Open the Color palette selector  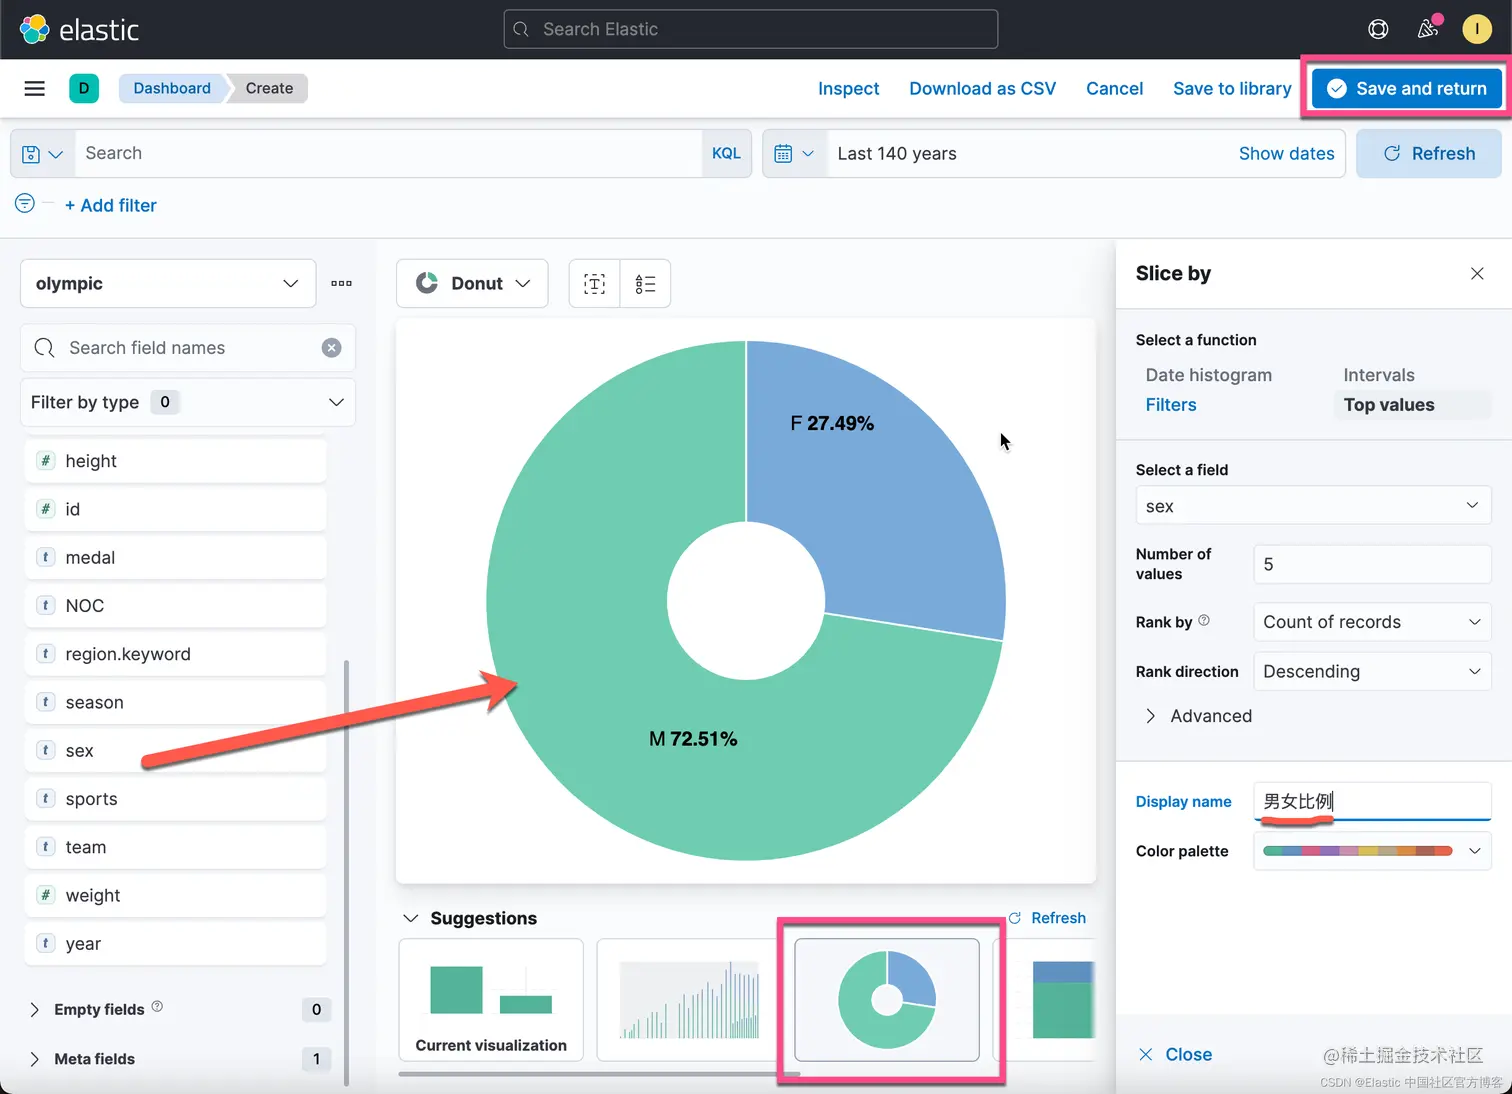click(x=1372, y=851)
